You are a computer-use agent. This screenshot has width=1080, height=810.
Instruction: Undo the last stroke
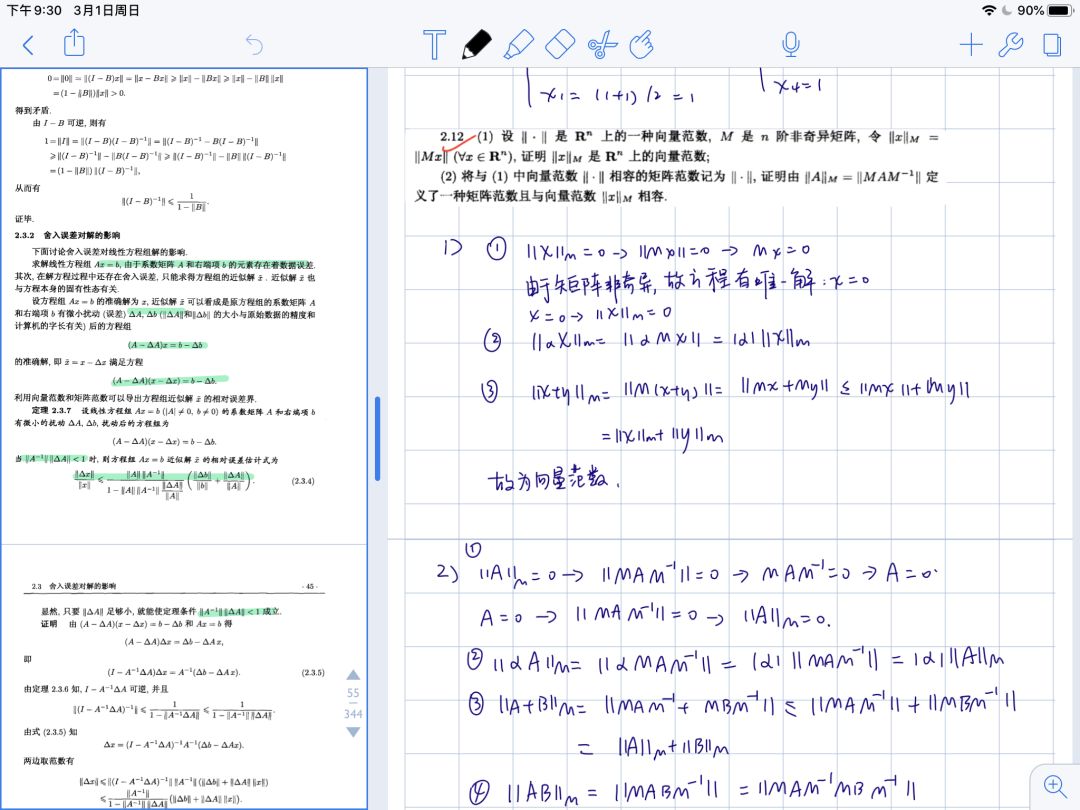(x=254, y=44)
